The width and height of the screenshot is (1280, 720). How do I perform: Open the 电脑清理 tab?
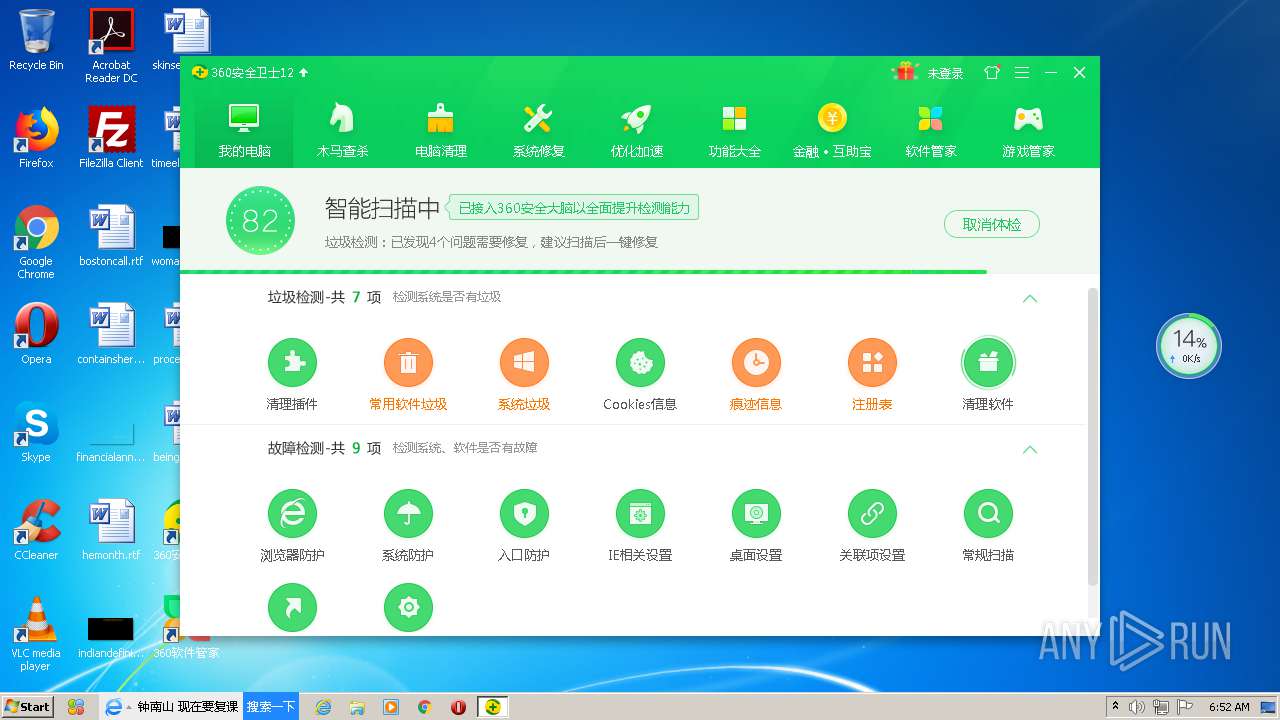tap(440, 130)
